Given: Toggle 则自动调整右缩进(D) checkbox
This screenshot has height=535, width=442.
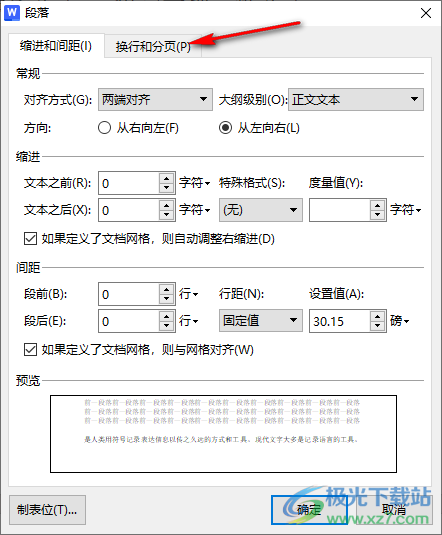Looking at the screenshot, I should point(30,239).
